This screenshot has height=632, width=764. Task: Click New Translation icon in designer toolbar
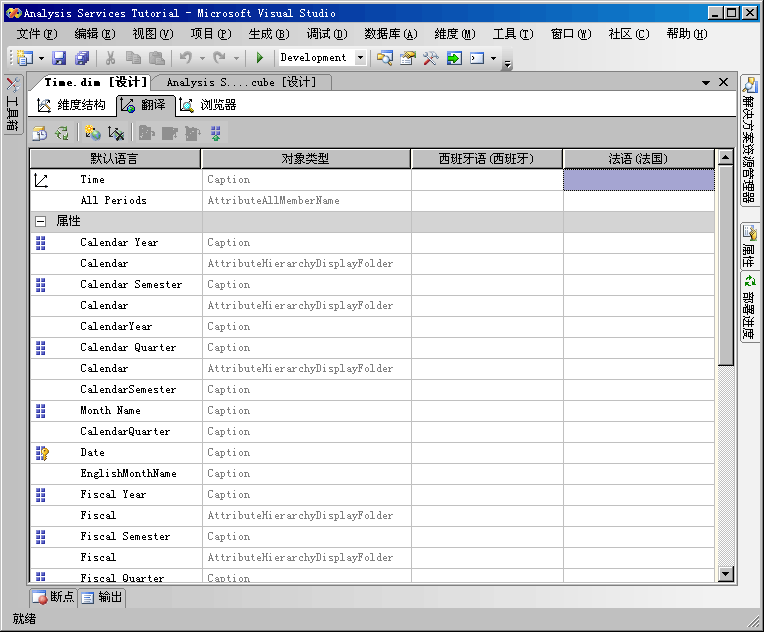[x=92, y=133]
